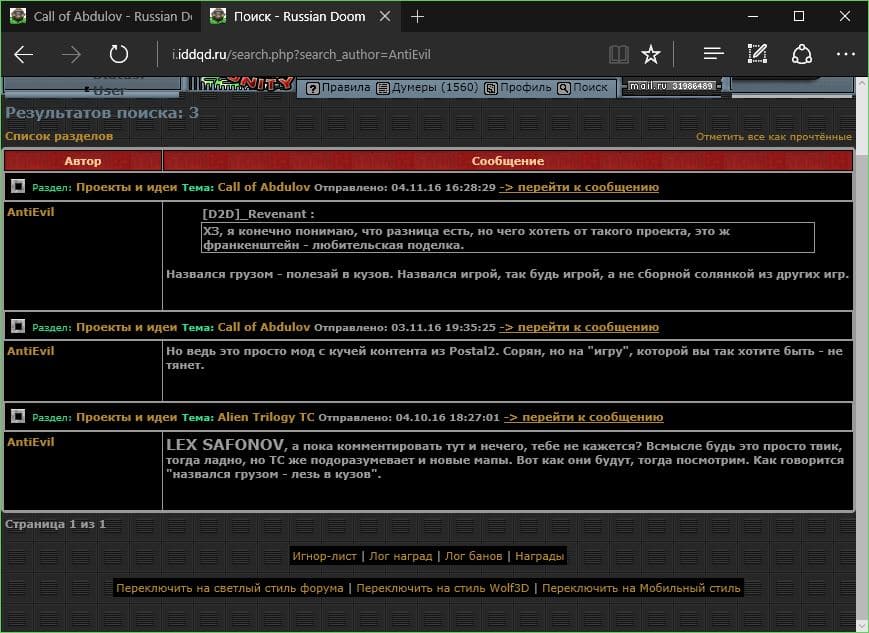Click AntiEvil author name in Postal2 message row
869x633 pixels.
click(30, 351)
